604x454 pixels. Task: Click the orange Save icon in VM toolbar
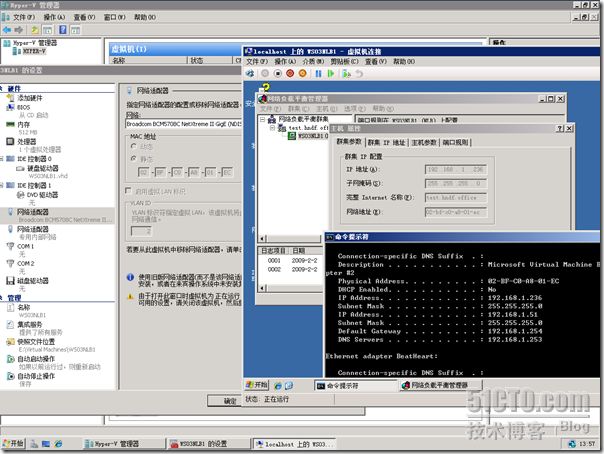click(303, 73)
